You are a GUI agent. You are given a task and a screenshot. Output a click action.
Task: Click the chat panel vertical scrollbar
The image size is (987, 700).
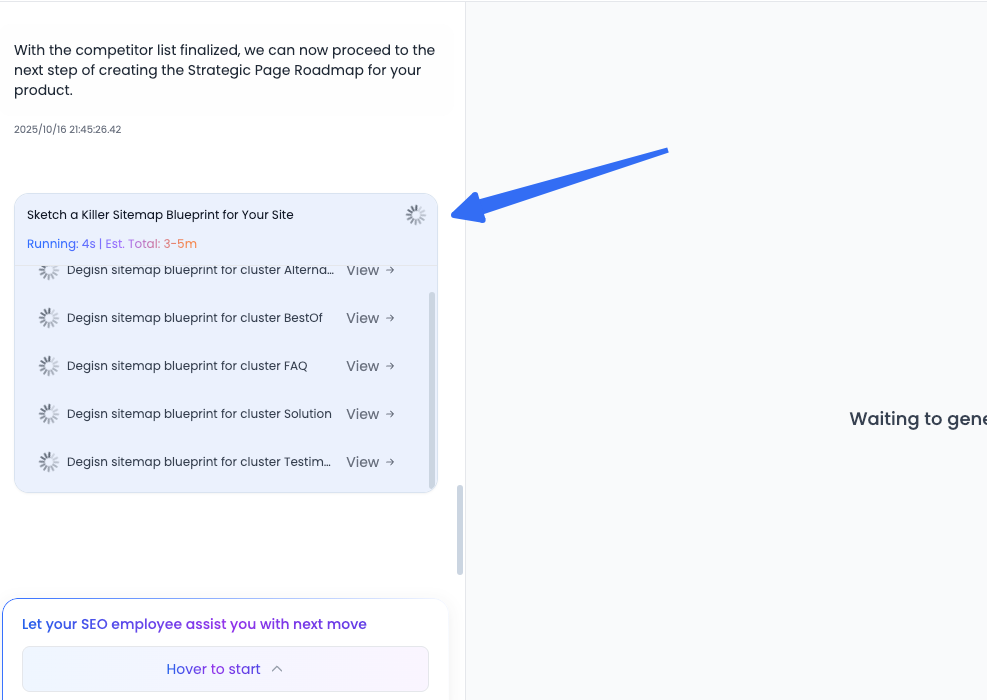[x=460, y=530]
